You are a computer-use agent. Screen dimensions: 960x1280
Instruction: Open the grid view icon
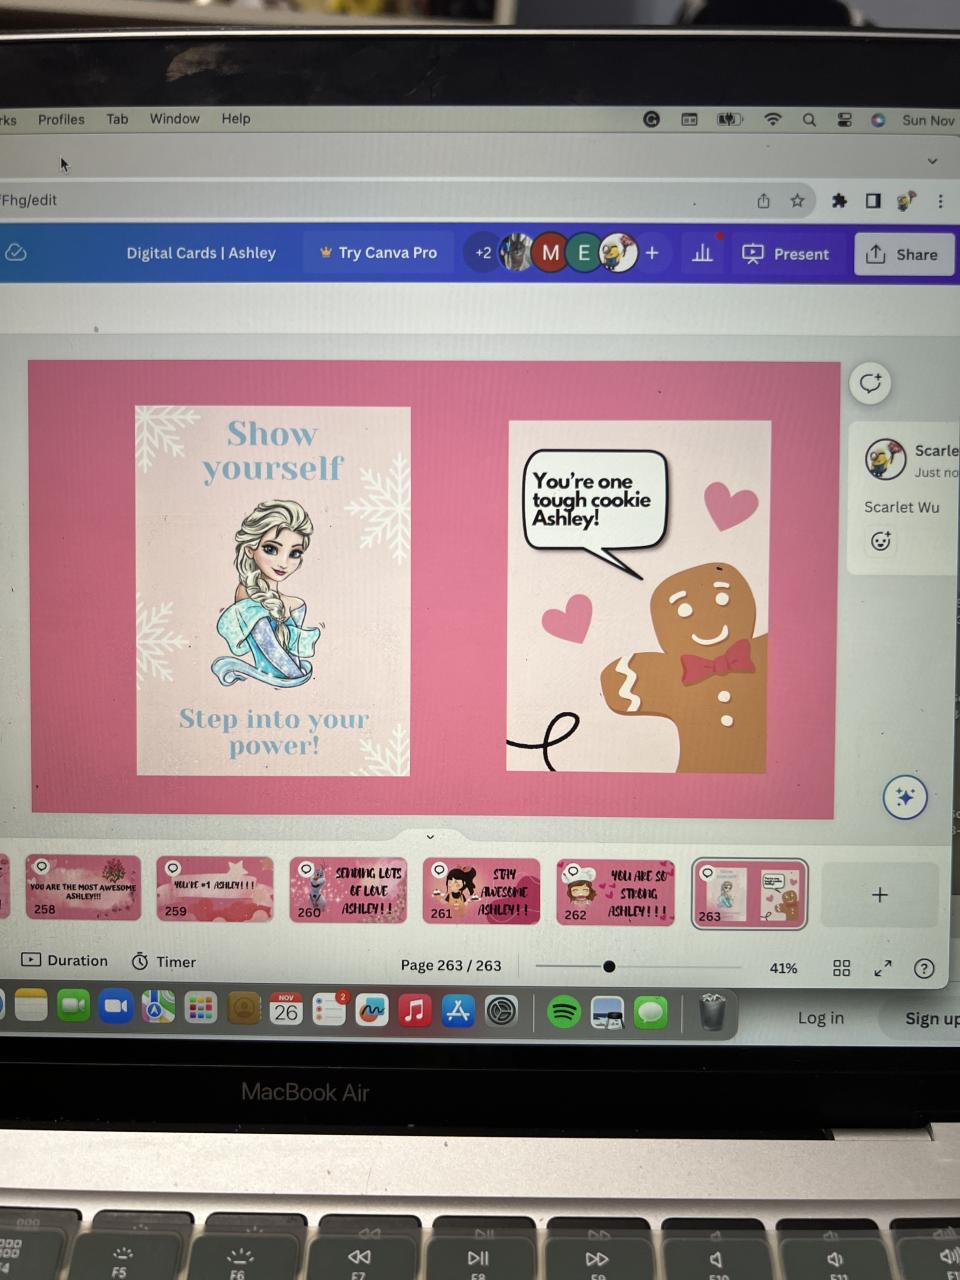point(842,968)
